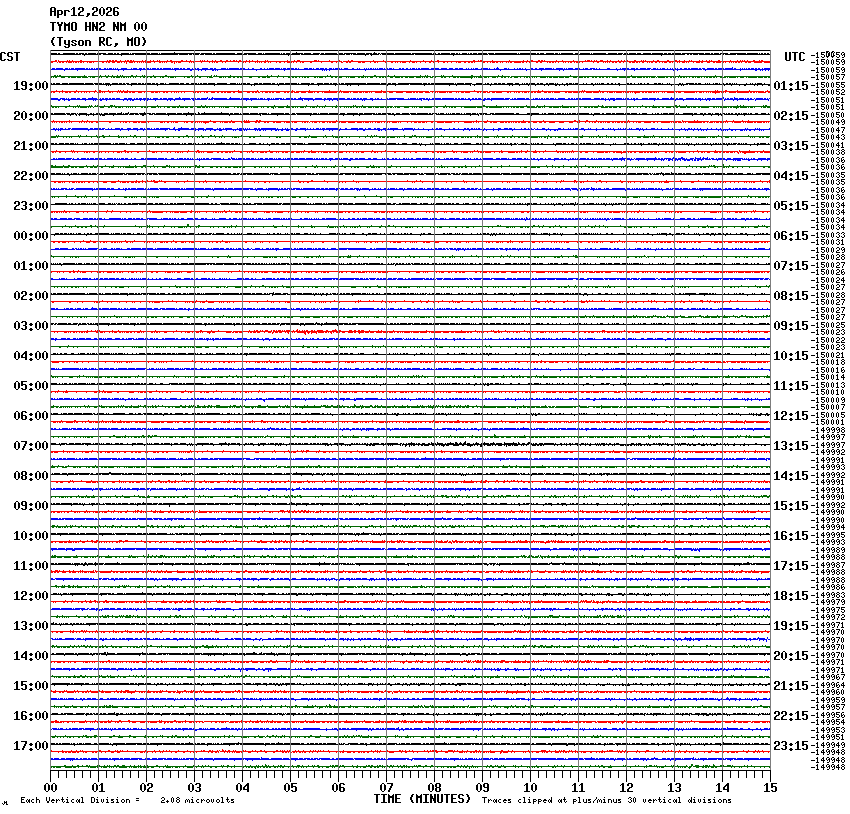Click the 07:00 CST row label

click(30, 446)
